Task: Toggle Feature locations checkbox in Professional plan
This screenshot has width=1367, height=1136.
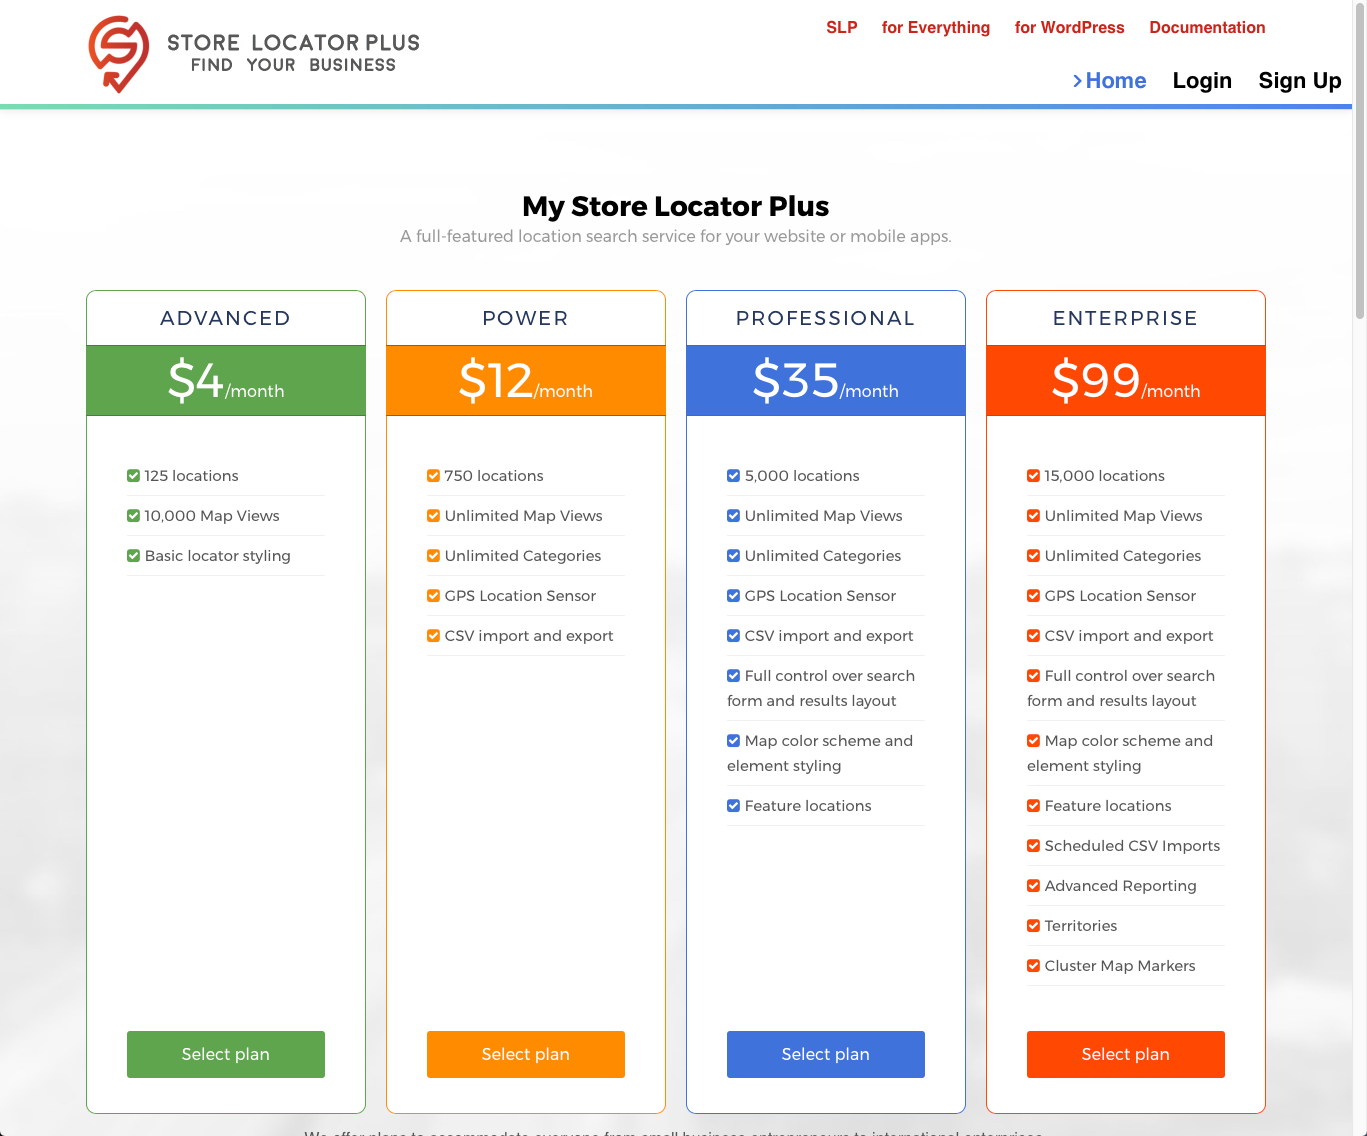Action: pyautogui.click(x=733, y=805)
